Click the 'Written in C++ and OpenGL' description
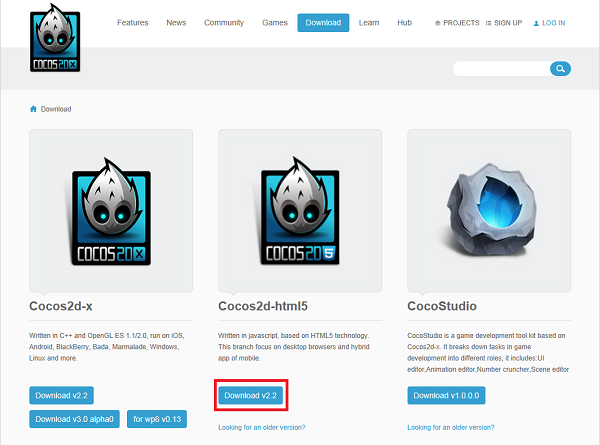Image resolution: width=600 pixels, height=445 pixels. pyautogui.click(x=107, y=347)
